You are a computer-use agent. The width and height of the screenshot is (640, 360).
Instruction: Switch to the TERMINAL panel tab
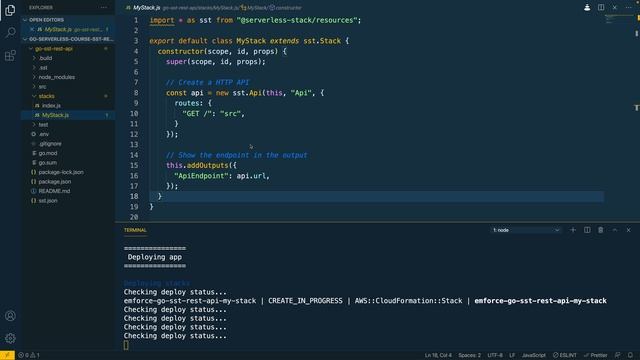pos(135,230)
